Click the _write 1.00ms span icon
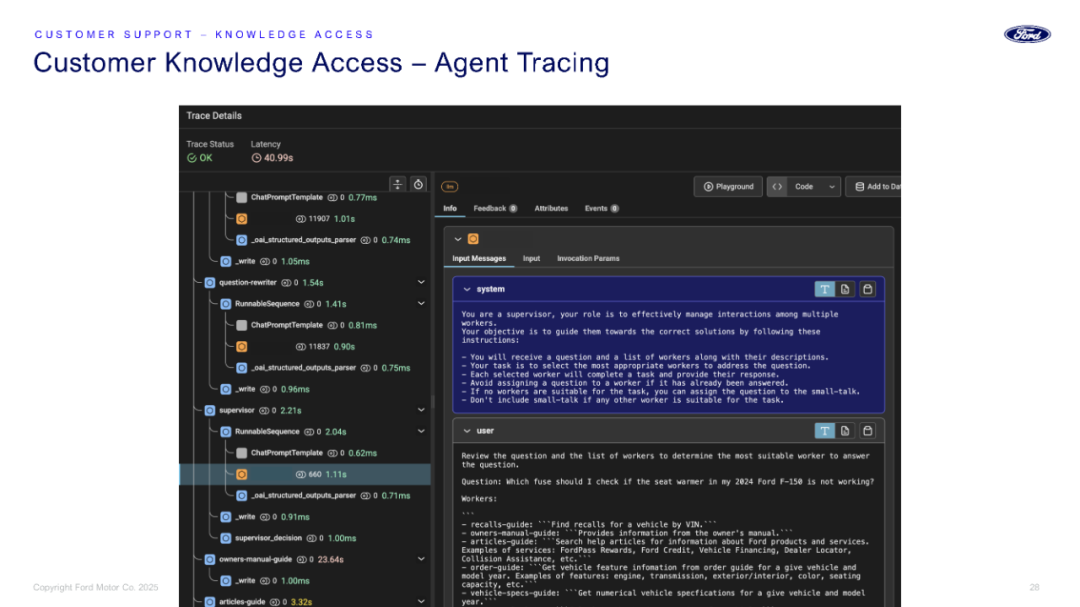 pyautogui.click(x=226, y=581)
